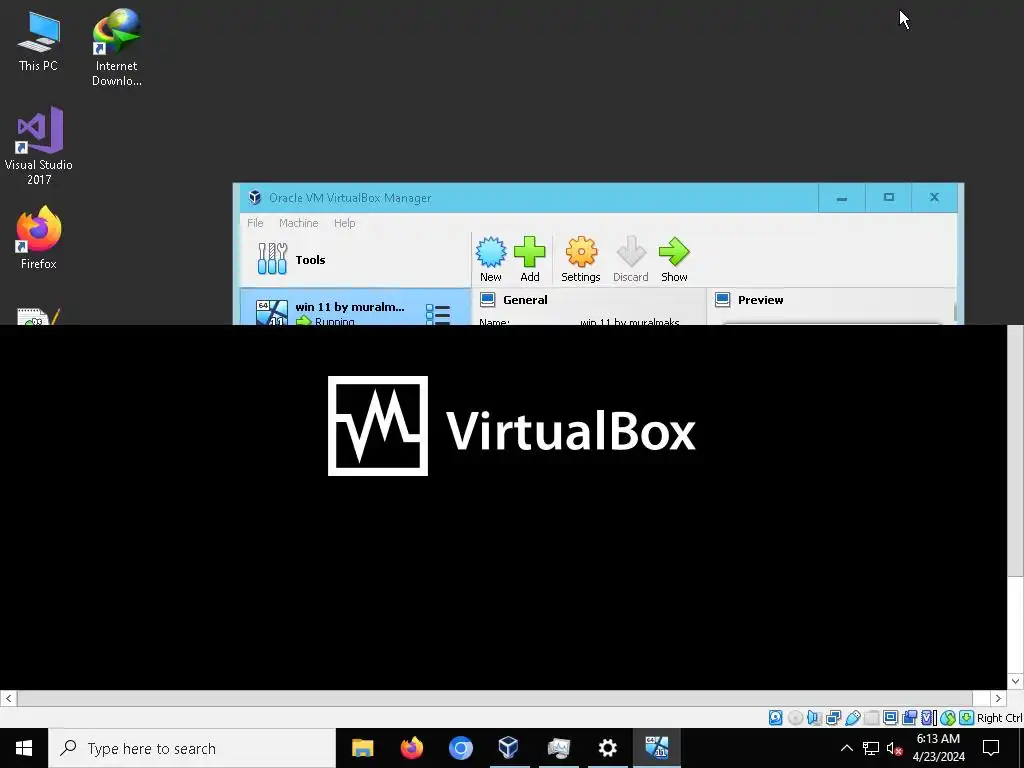Open Firefox from the taskbar

[x=411, y=748]
